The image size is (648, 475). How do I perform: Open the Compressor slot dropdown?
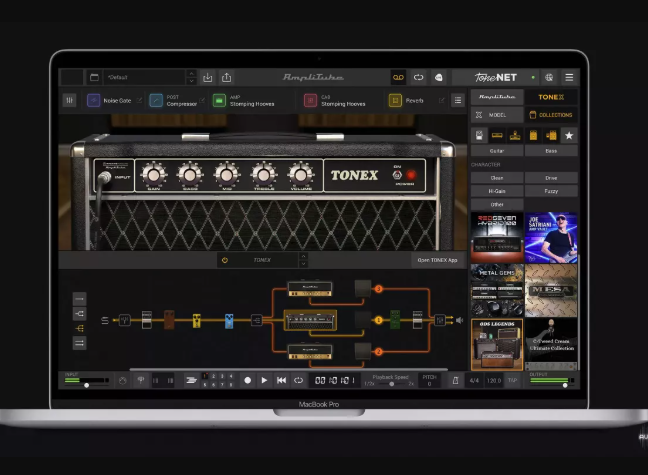(200, 100)
